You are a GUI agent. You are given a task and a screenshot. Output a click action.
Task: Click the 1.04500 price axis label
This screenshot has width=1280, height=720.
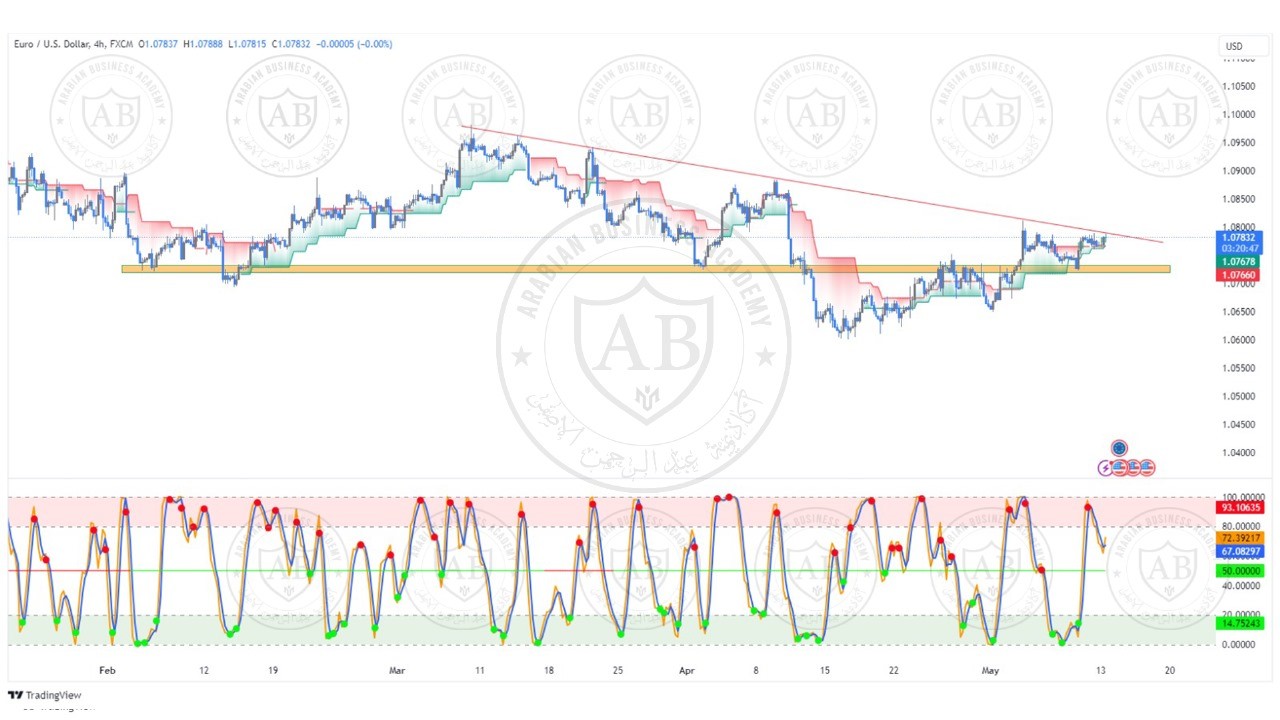(x=1239, y=424)
